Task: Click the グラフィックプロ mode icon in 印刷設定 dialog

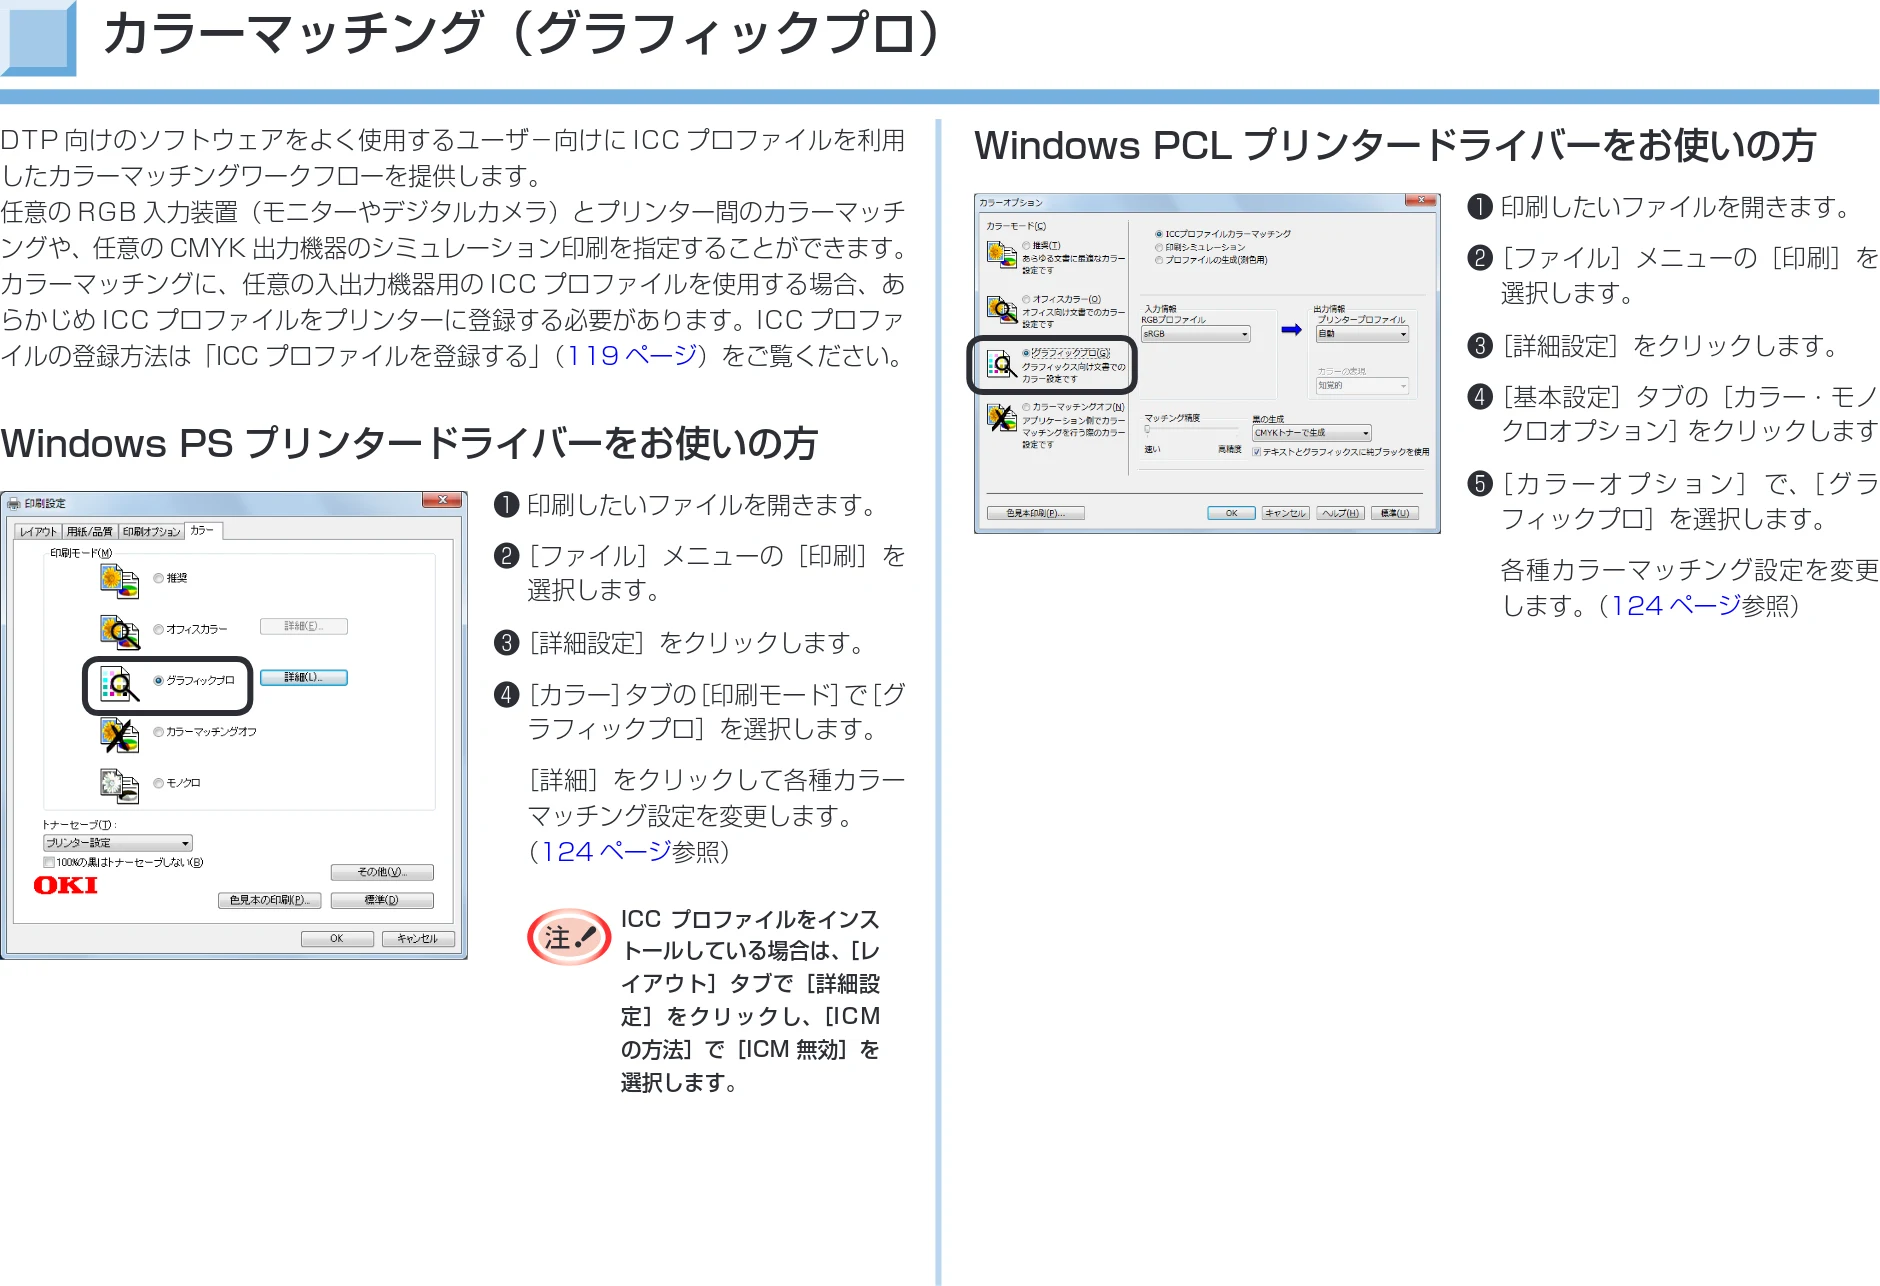Action: coord(119,684)
